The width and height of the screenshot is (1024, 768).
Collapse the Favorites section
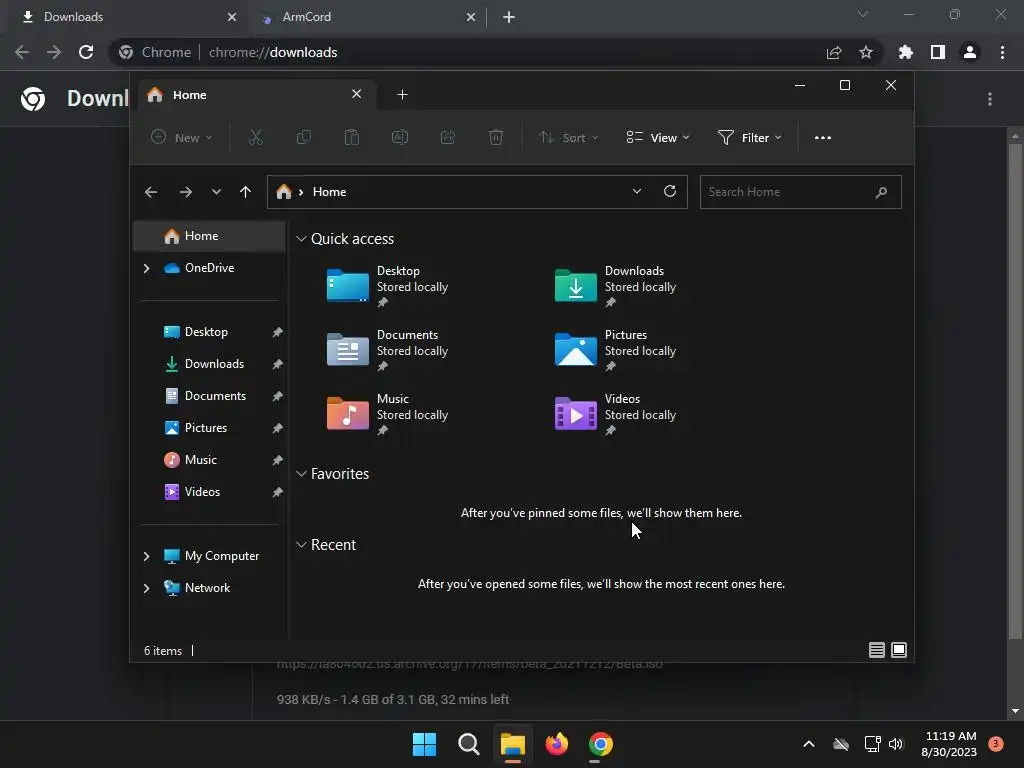(301, 474)
